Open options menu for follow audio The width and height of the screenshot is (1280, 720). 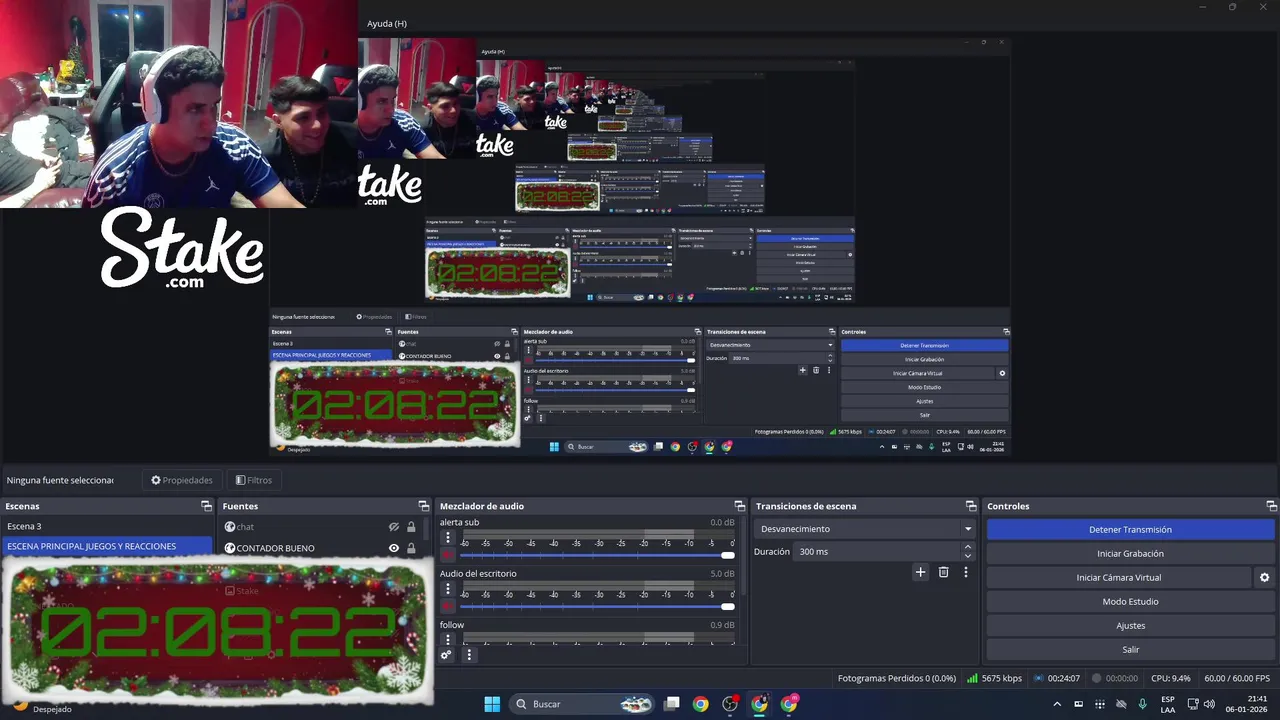click(x=448, y=639)
